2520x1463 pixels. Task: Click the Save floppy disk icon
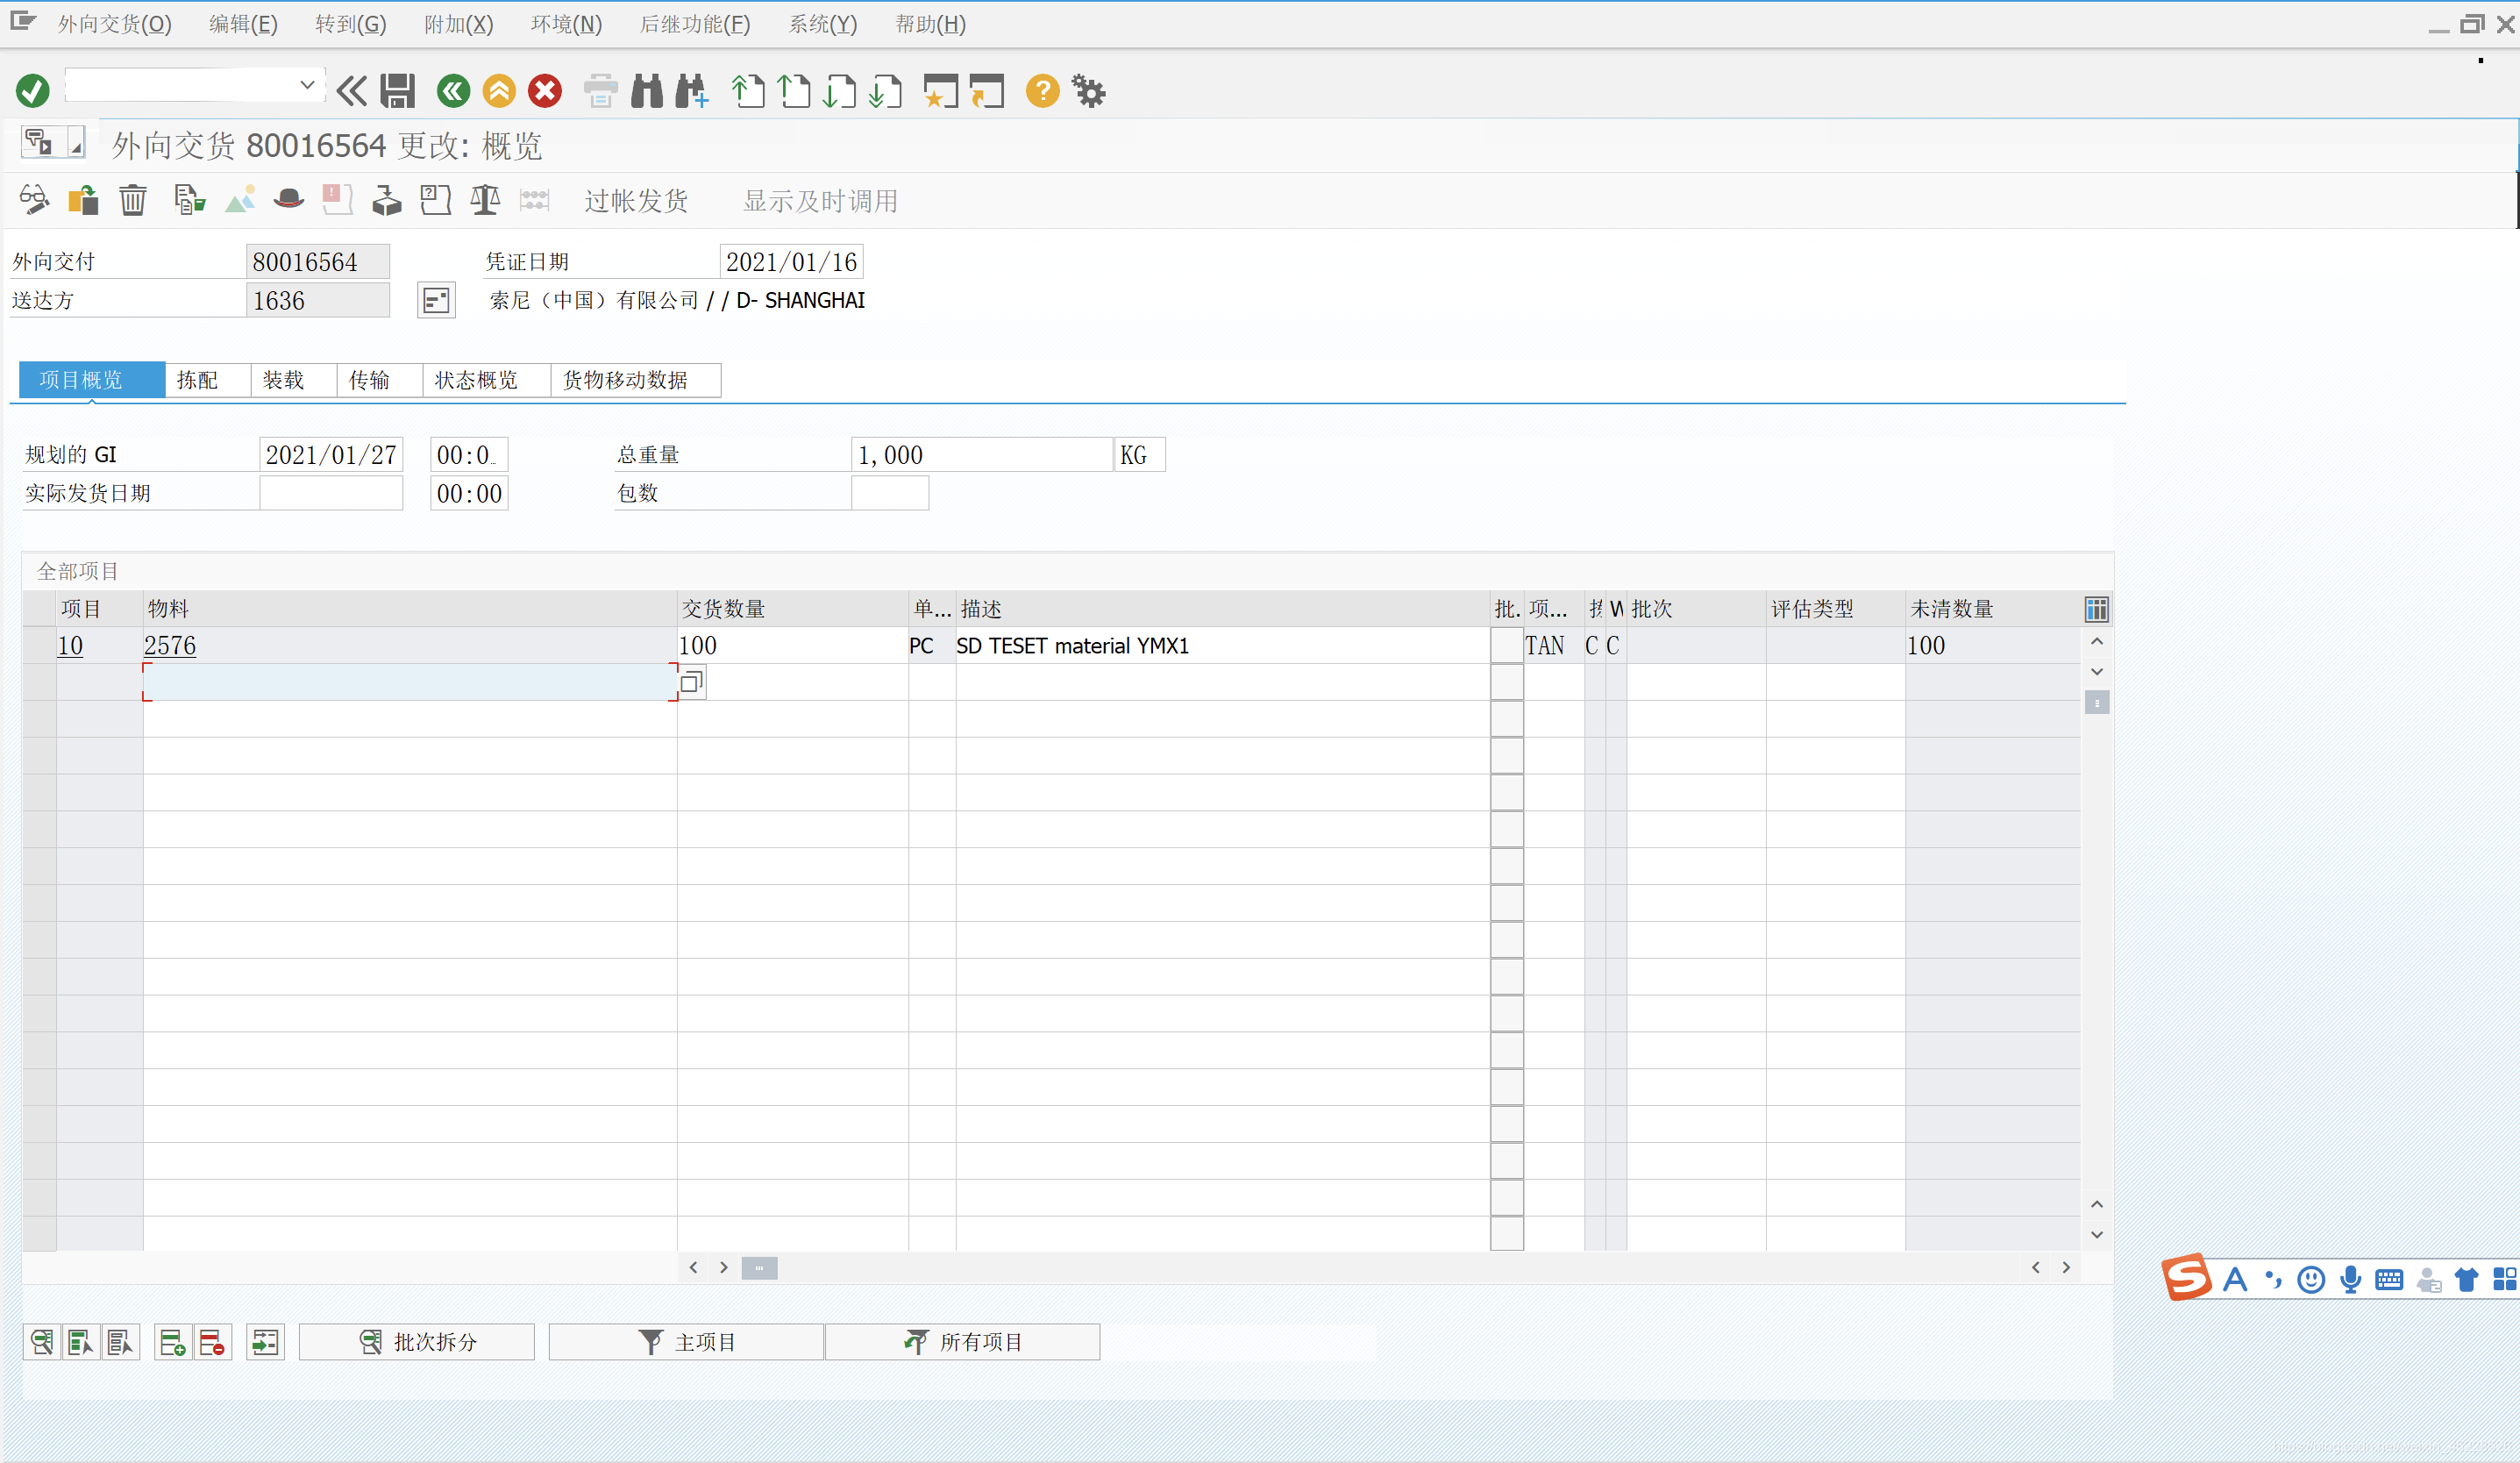397,91
